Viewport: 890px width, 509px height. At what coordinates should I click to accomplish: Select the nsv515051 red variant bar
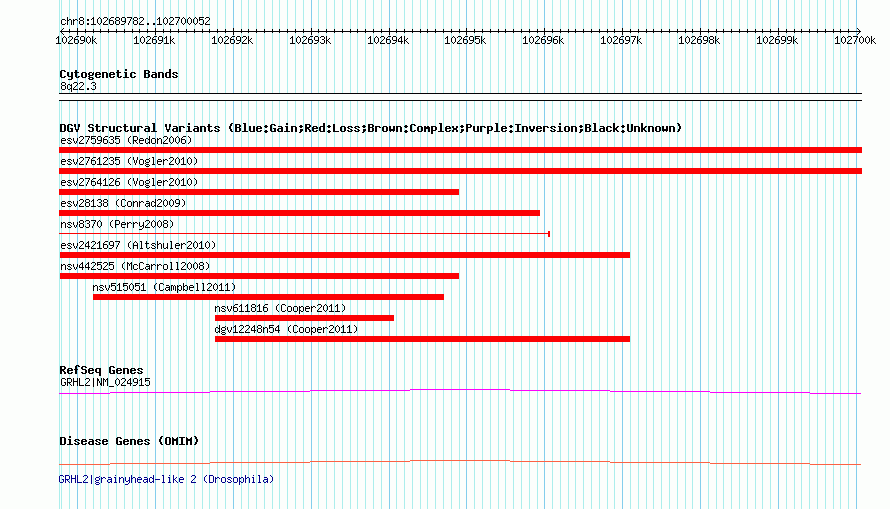(x=268, y=297)
